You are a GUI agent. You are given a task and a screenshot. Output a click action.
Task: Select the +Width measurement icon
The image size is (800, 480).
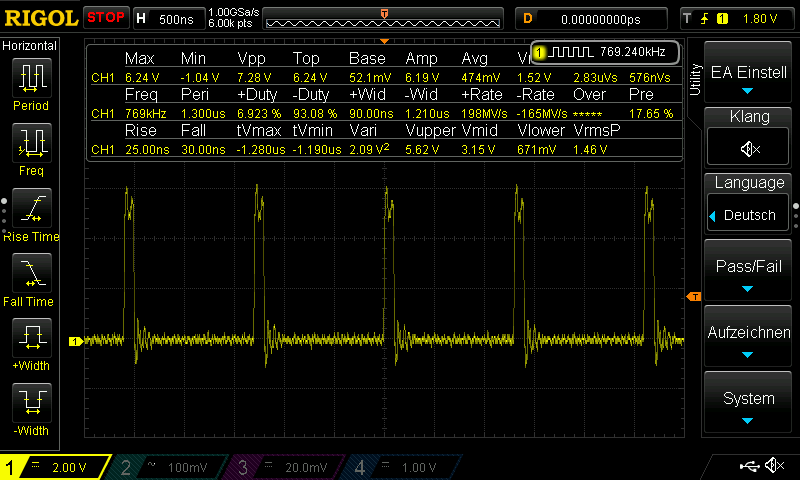(x=32, y=337)
